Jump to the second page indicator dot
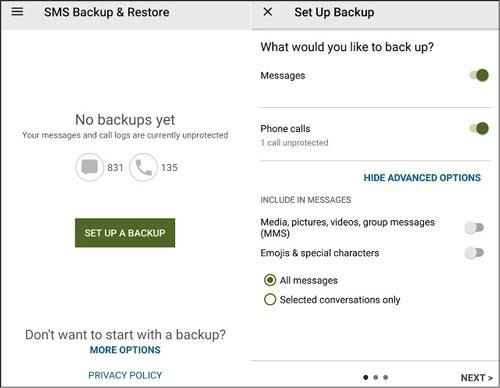 376,377
